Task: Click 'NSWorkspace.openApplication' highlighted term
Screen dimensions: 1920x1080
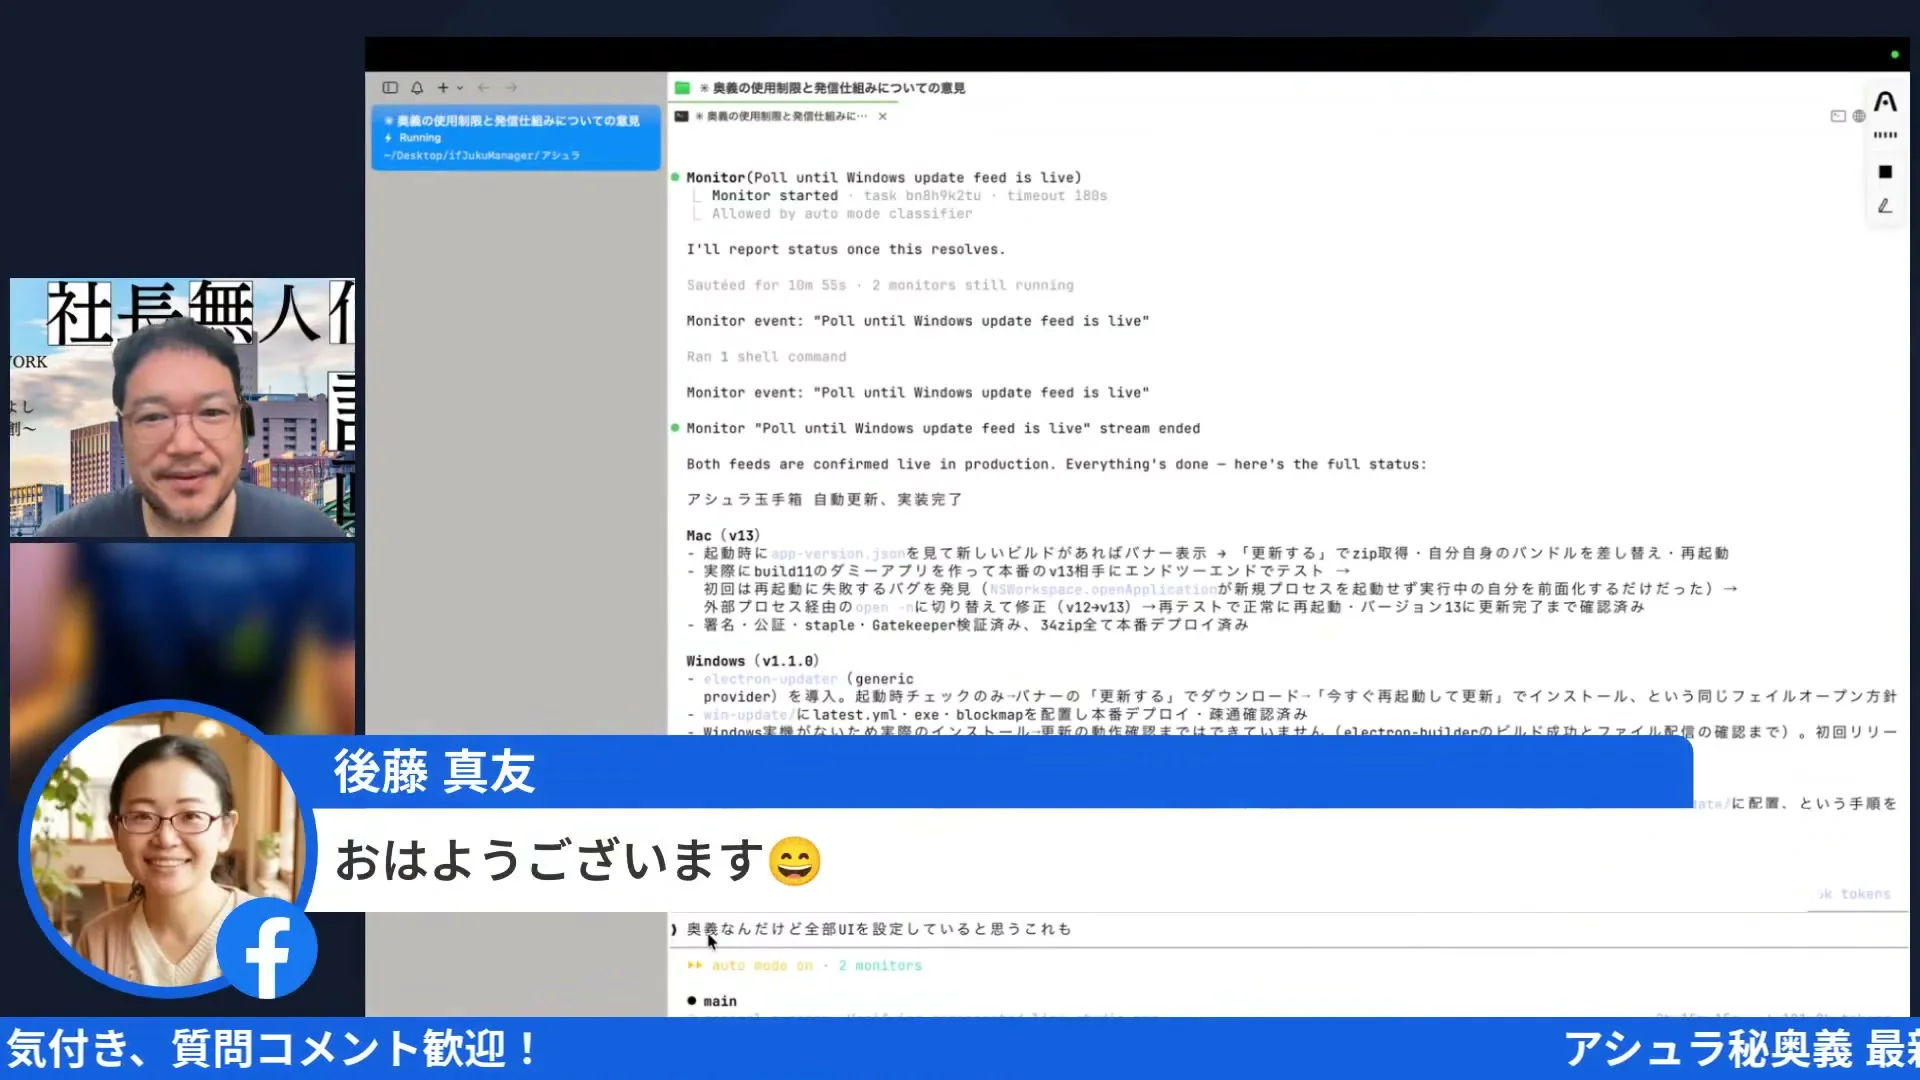Action: point(1103,590)
